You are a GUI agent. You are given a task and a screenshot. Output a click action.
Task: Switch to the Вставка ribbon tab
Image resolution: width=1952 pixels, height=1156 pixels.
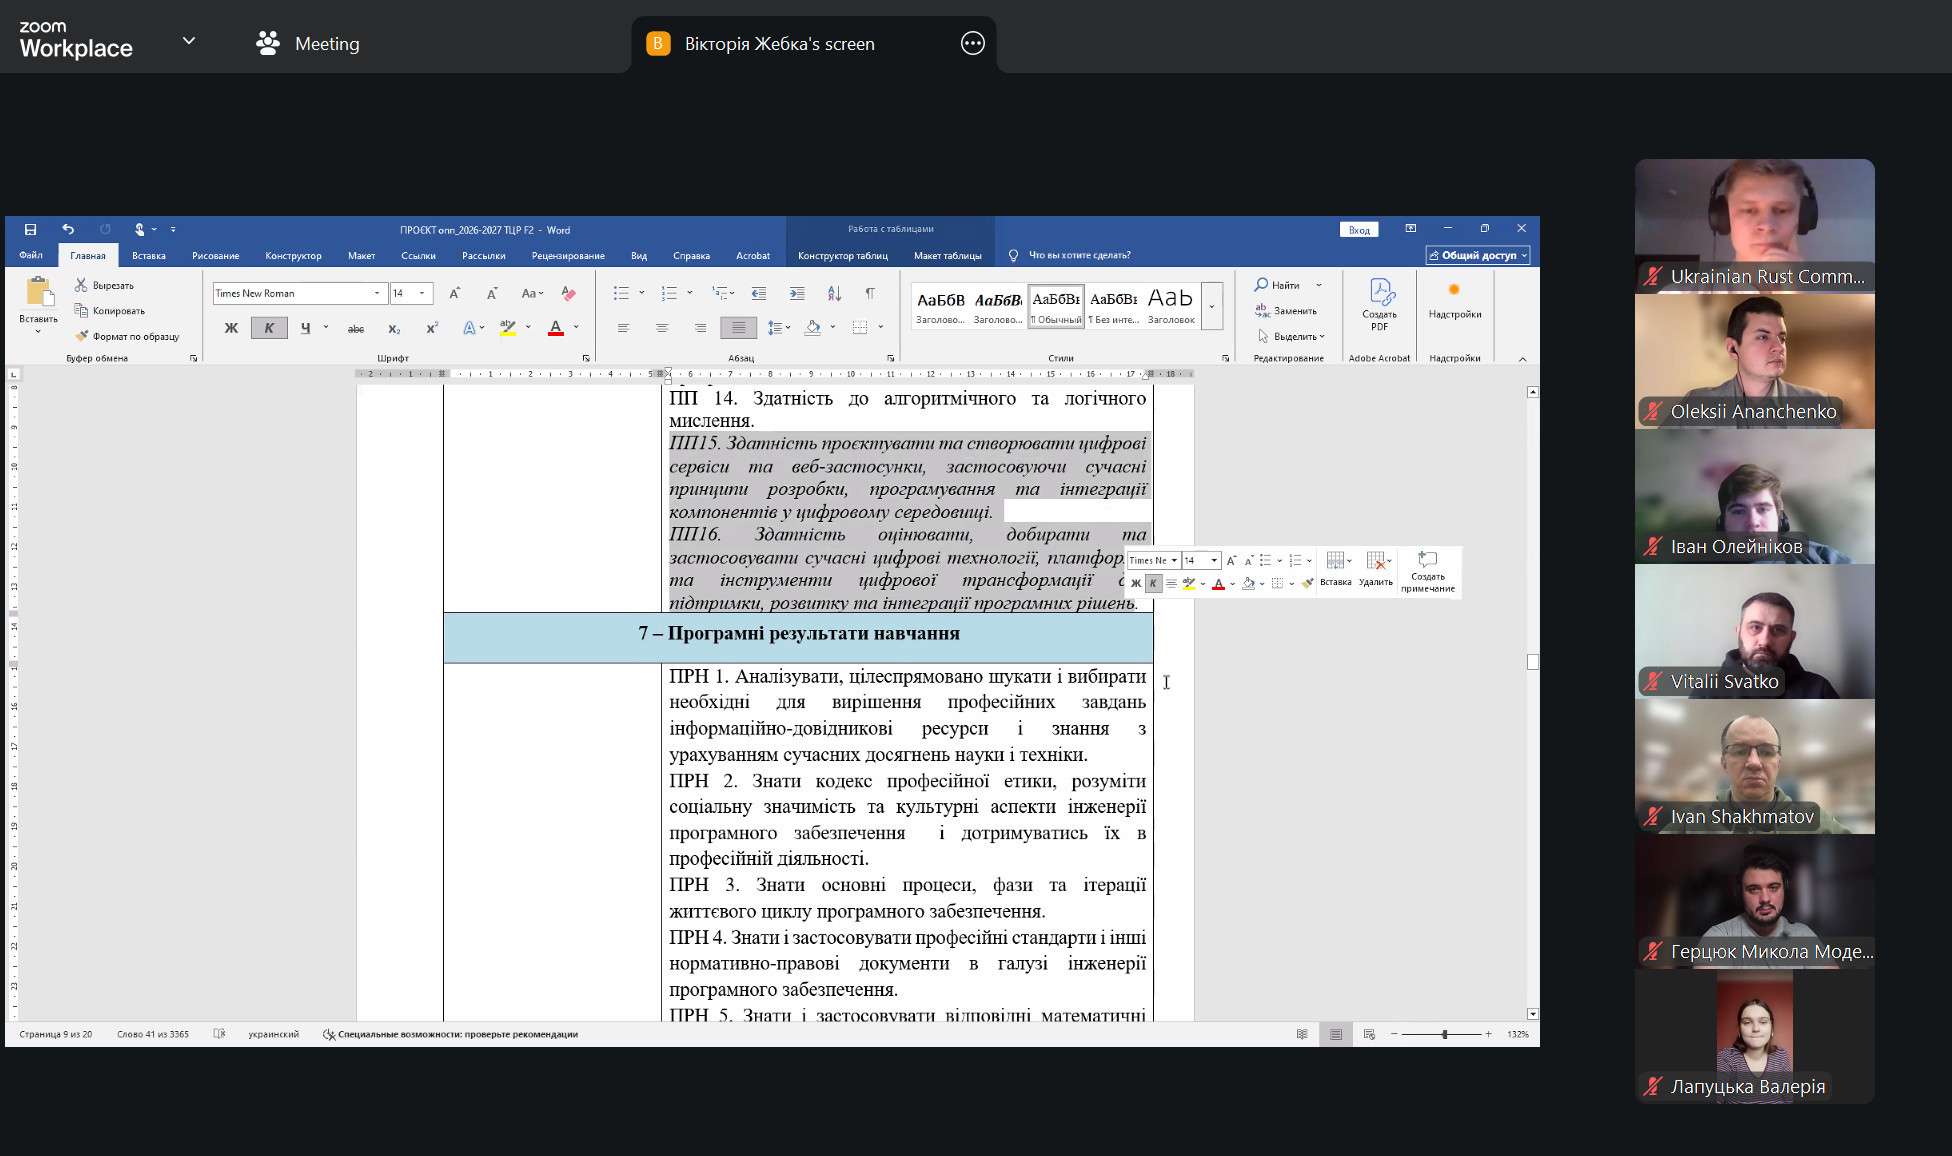pos(149,256)
